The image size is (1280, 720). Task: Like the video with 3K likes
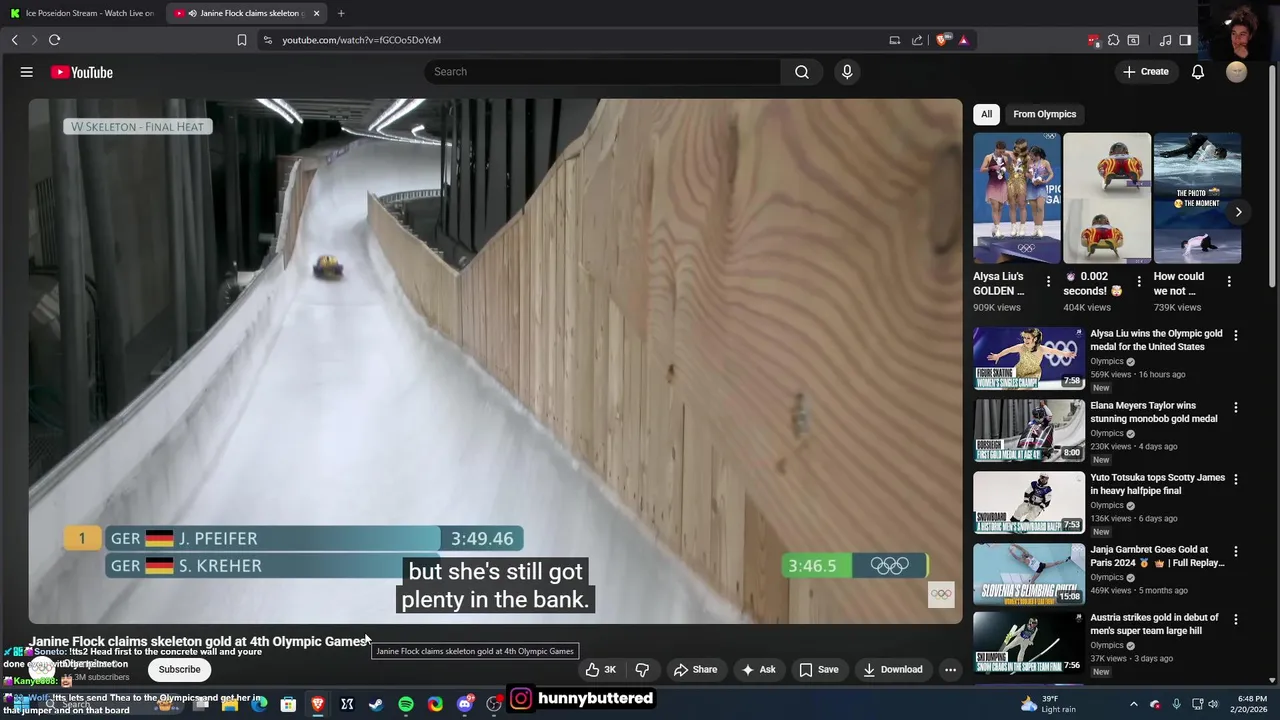601,670
